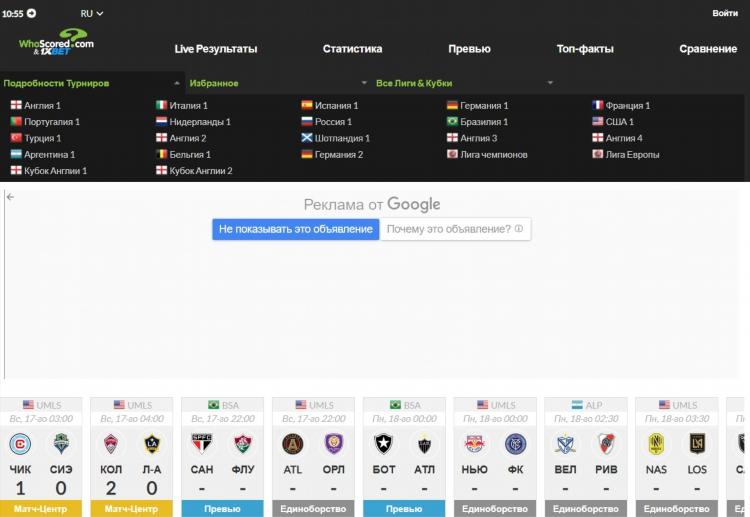Click Почему это объявление? button
This screenshot has height=517, width=750.
coord(455,229)
